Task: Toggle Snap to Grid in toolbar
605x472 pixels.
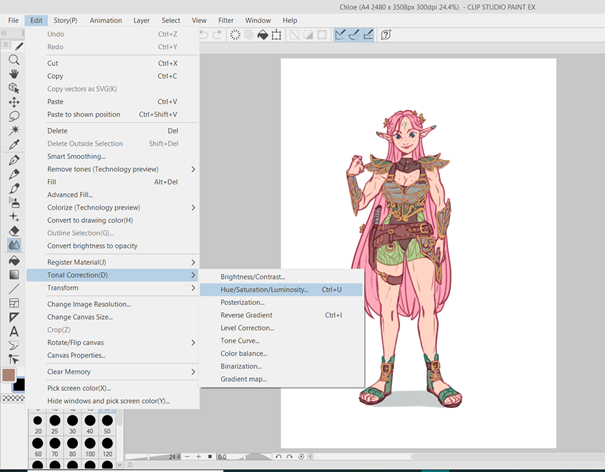Action: pyautogui.click(x=369, y=34)
